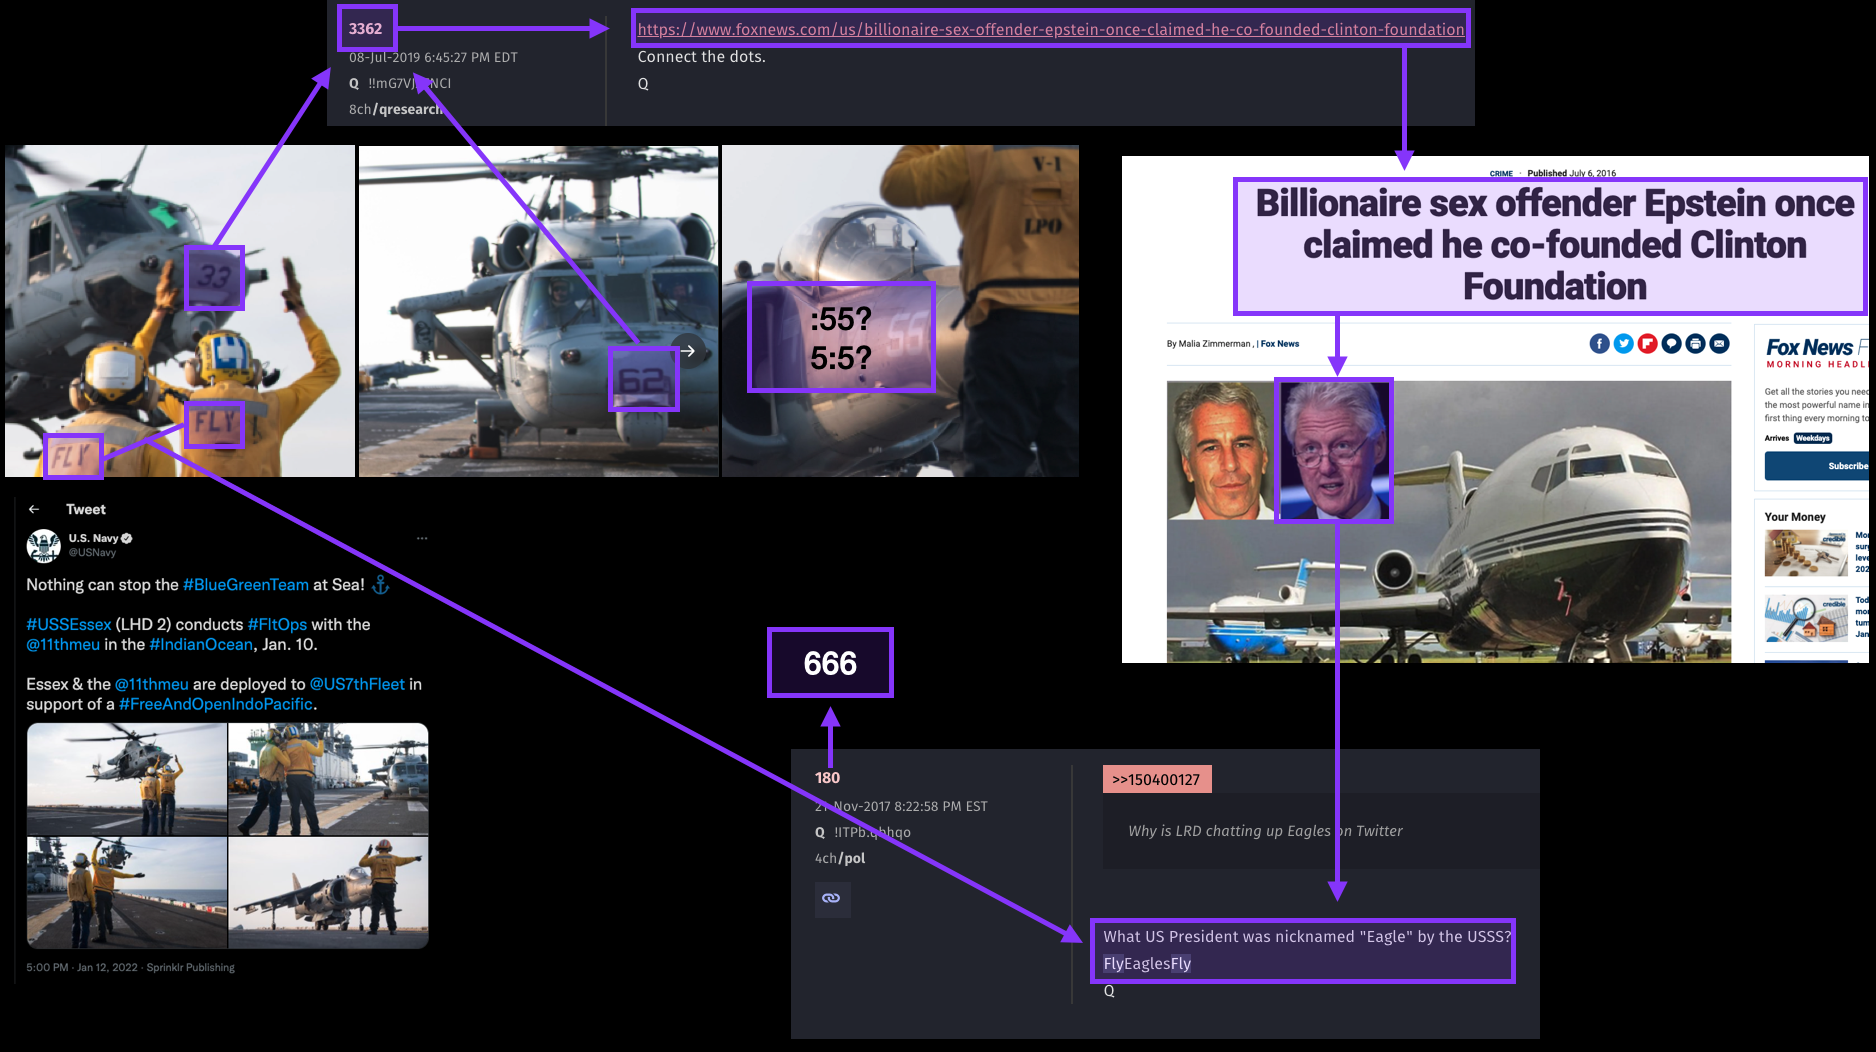The height and width of the screenshot is (1052, 1876).
Task: Open the @US7thFleet mention
Action: point(357,684)
